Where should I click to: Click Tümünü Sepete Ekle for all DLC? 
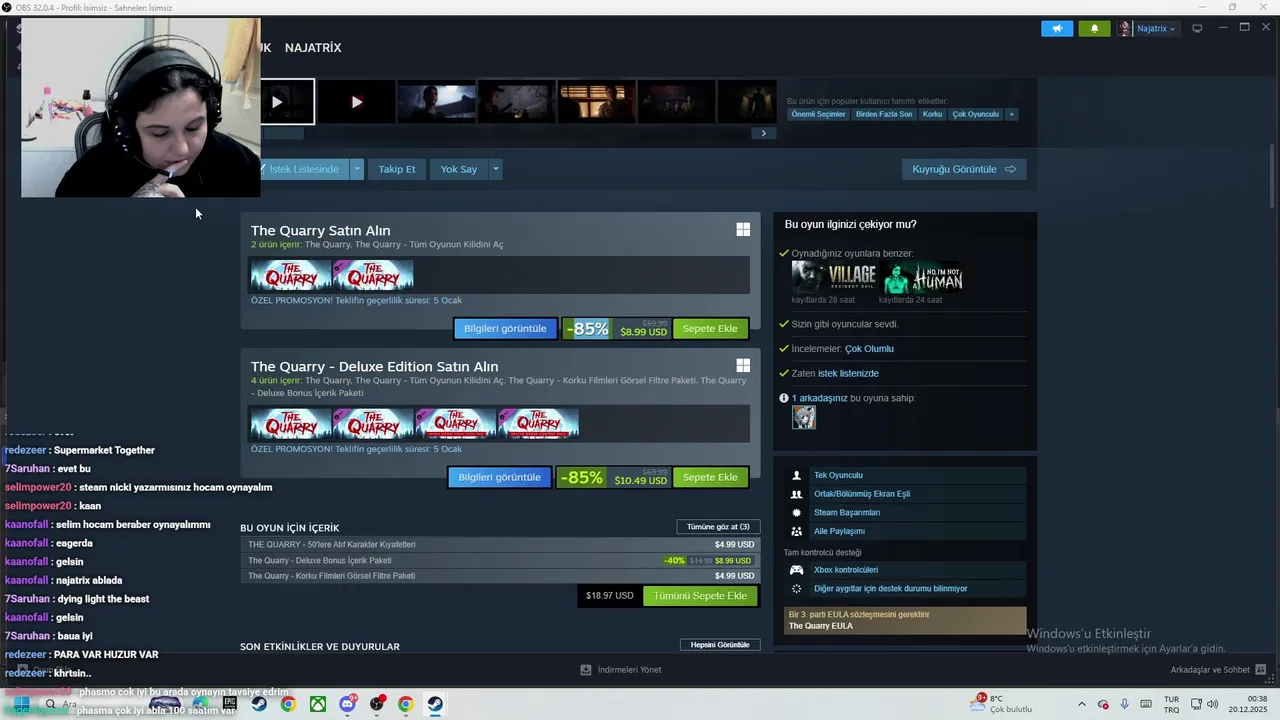(x=700, y=596)
